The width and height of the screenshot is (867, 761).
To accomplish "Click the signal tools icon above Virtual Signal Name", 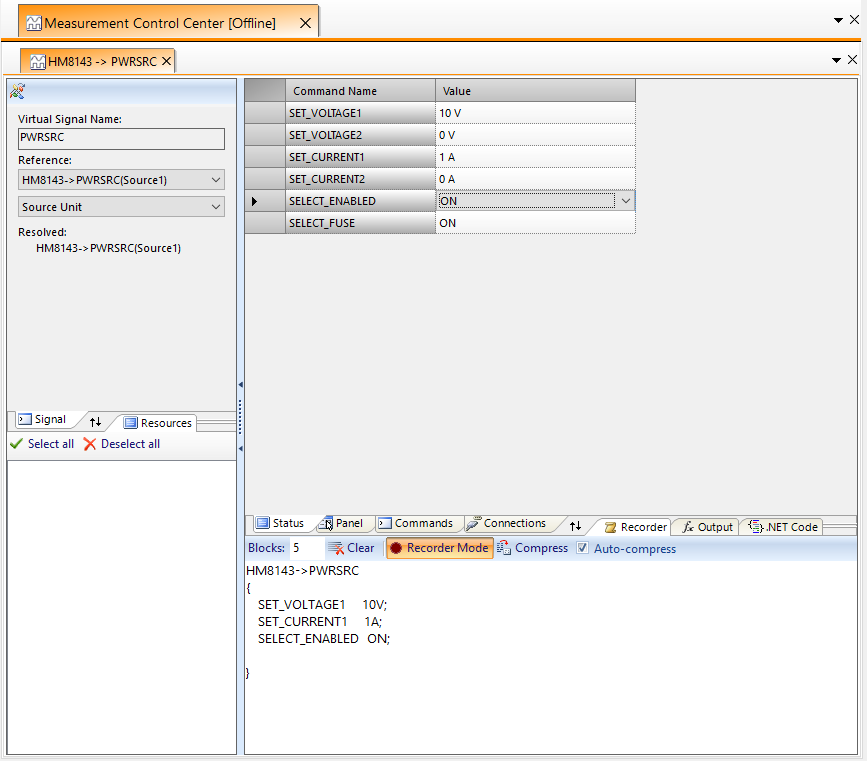I will [17, 91].
